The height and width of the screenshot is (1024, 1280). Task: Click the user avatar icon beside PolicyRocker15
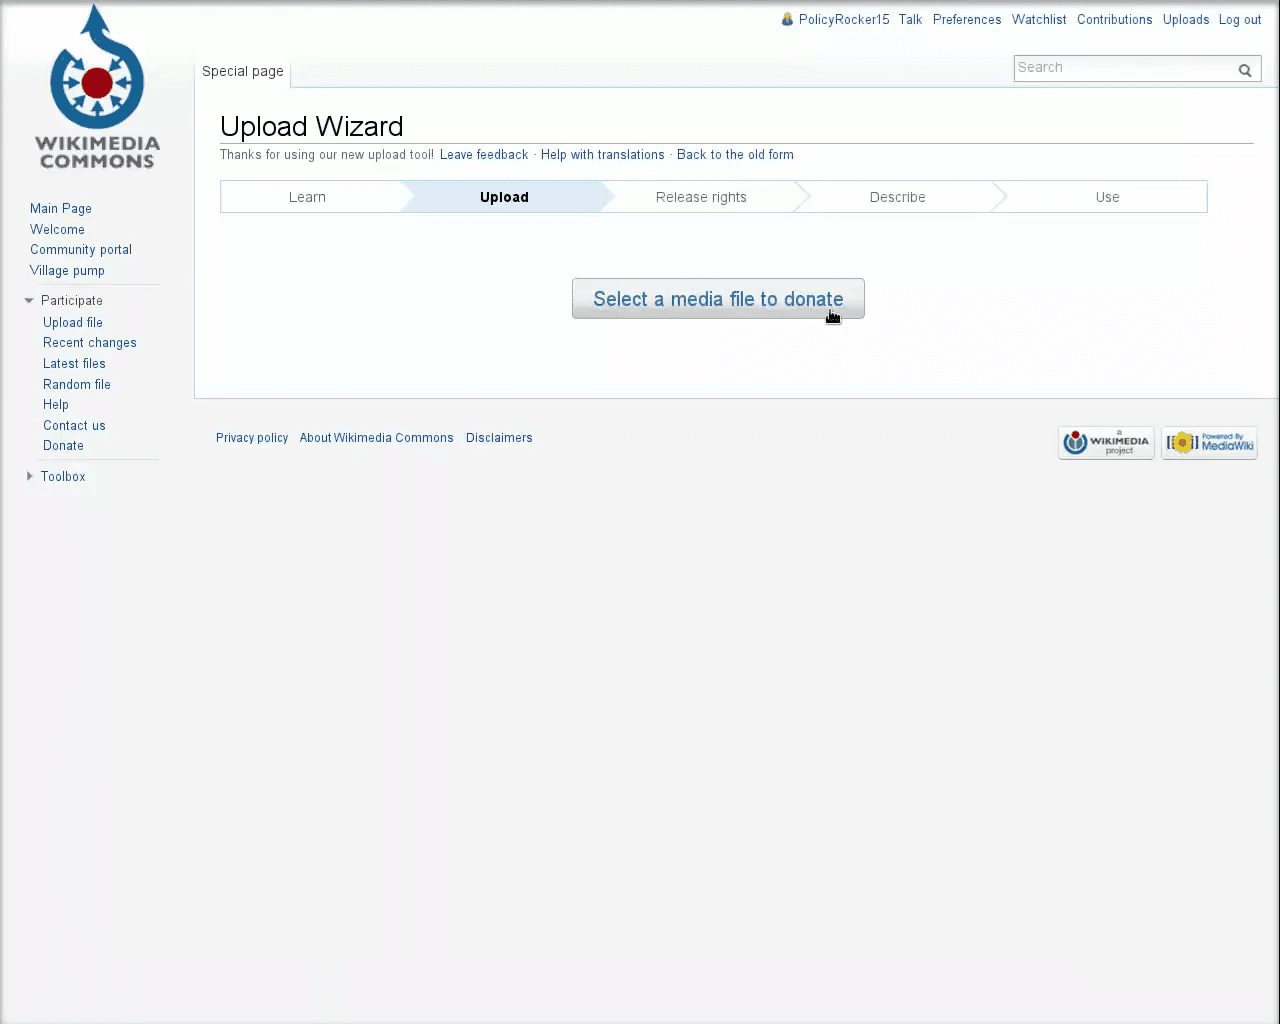pos(787,19)
